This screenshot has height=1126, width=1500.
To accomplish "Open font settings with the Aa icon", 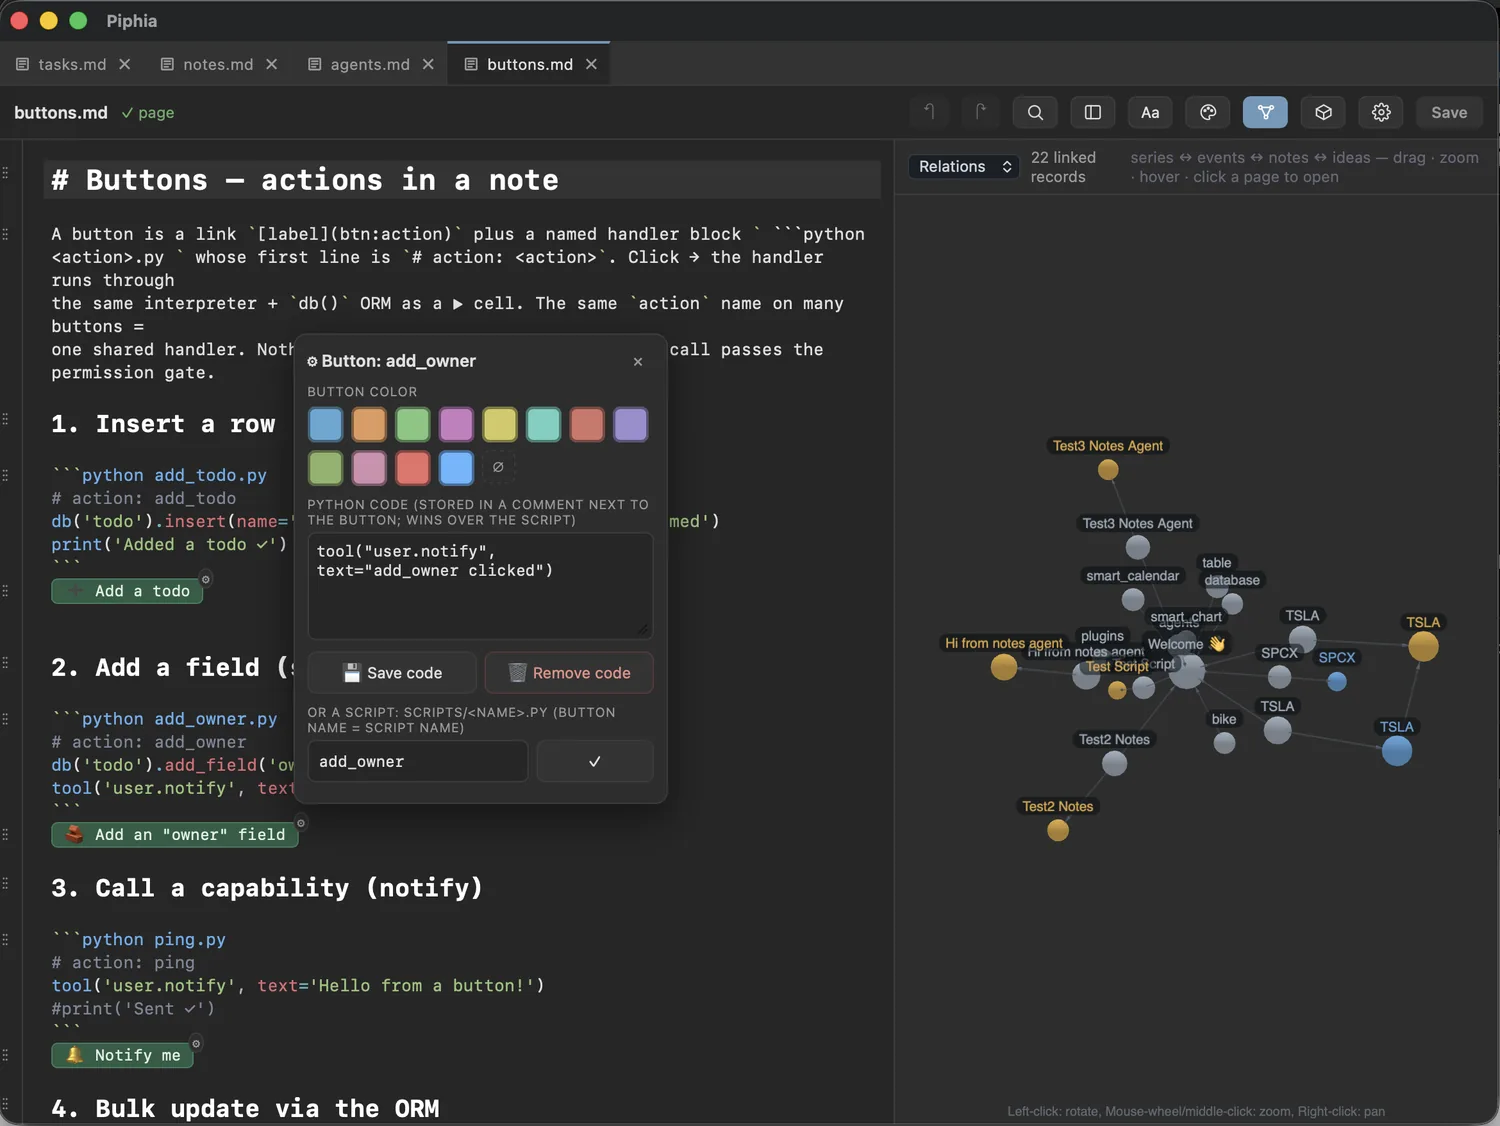I will tap(1150, 112).
